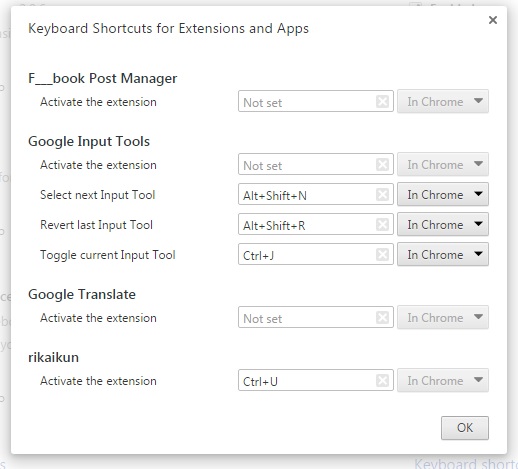Clear the F___book Post Manager shortcut

tap(382, 101)
